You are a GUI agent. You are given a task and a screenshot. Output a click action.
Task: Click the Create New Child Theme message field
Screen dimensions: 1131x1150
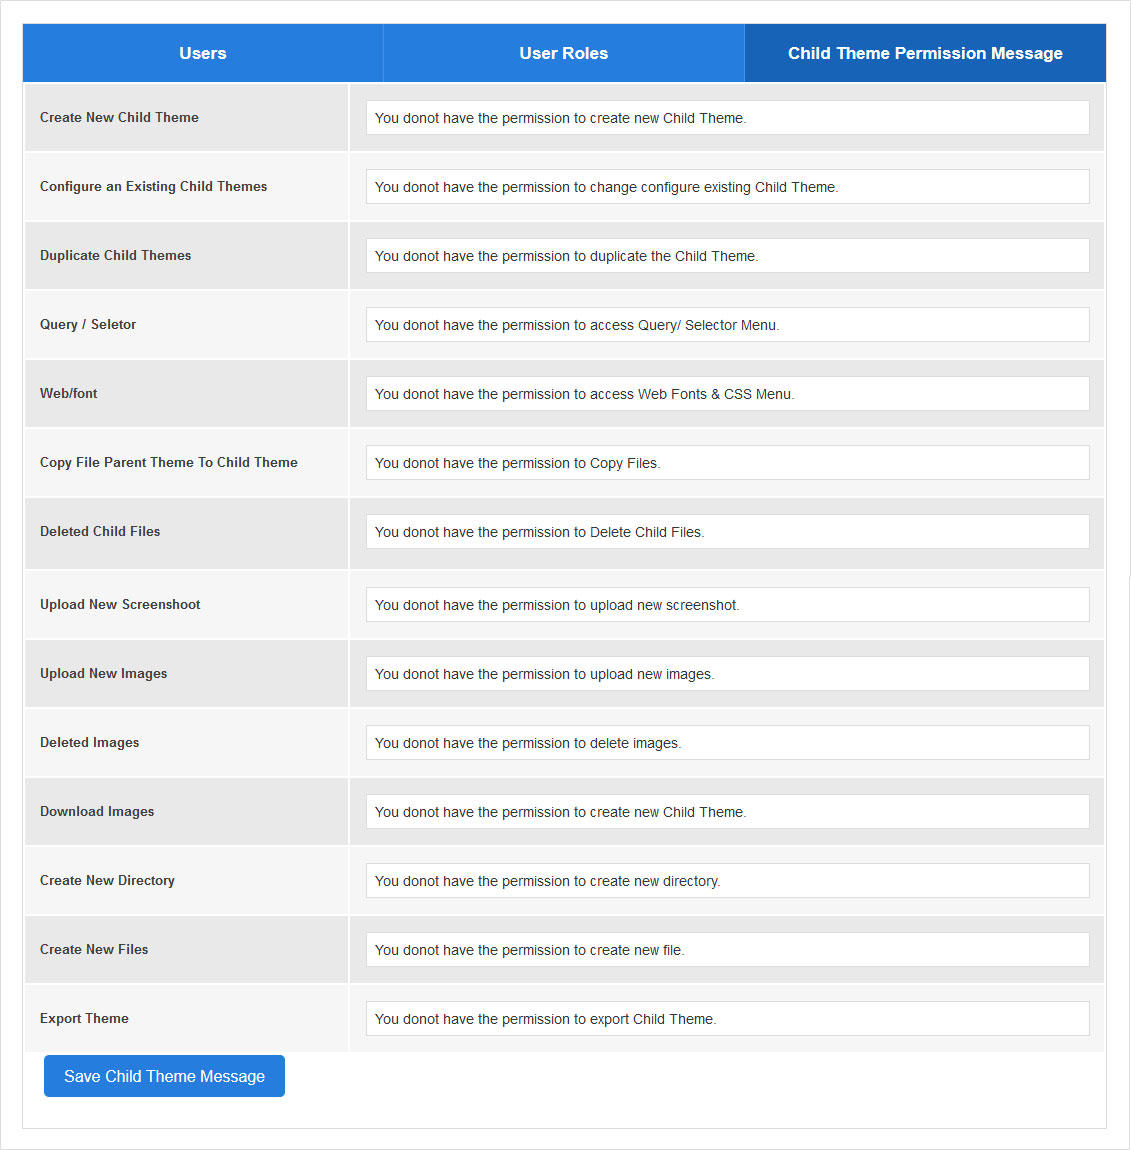727,118
